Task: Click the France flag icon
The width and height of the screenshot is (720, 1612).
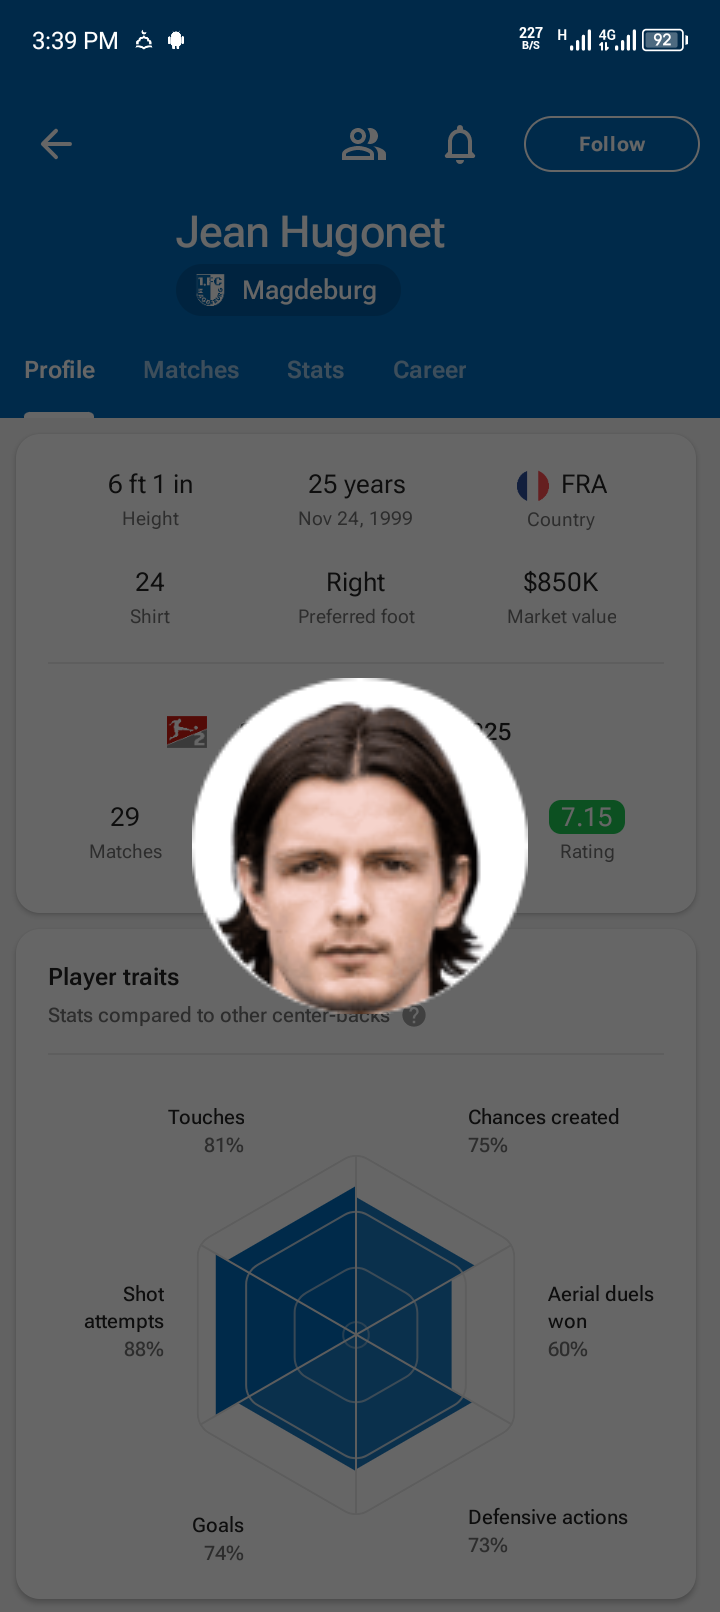Action: click(x=533, y=485)
